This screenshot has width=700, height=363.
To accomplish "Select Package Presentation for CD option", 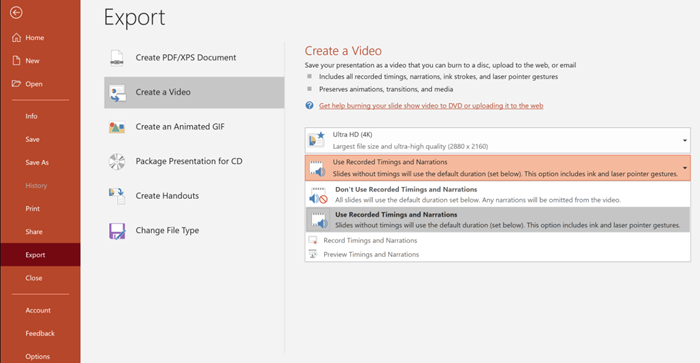I will pyautogui.click(x=194, y=161).
